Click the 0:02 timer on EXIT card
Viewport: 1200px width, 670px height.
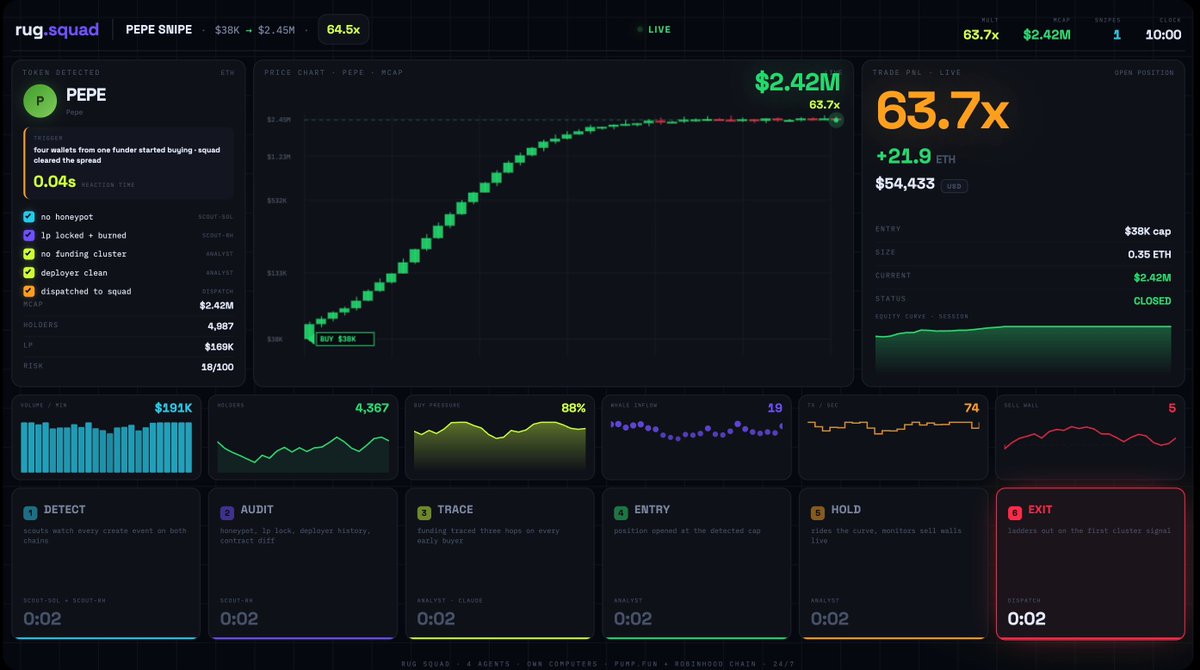pyautogui.click(x=1027, y=619)
